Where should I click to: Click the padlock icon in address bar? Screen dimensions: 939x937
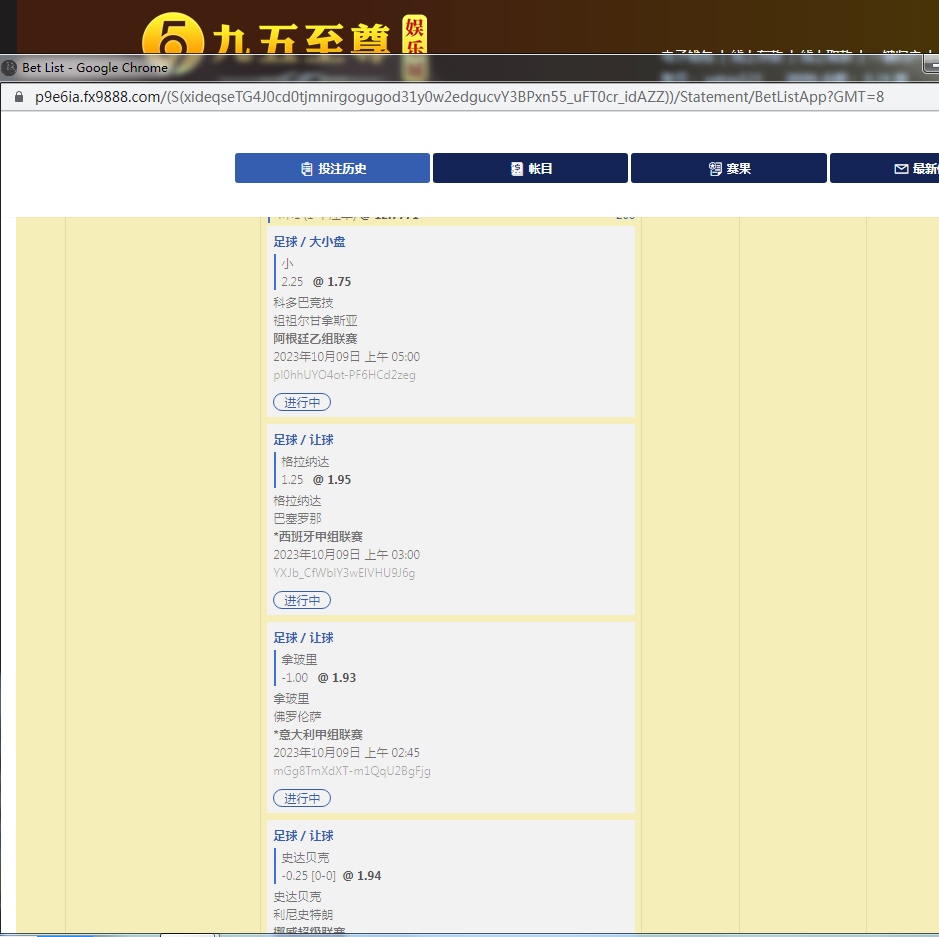click(x=19, y=96)
